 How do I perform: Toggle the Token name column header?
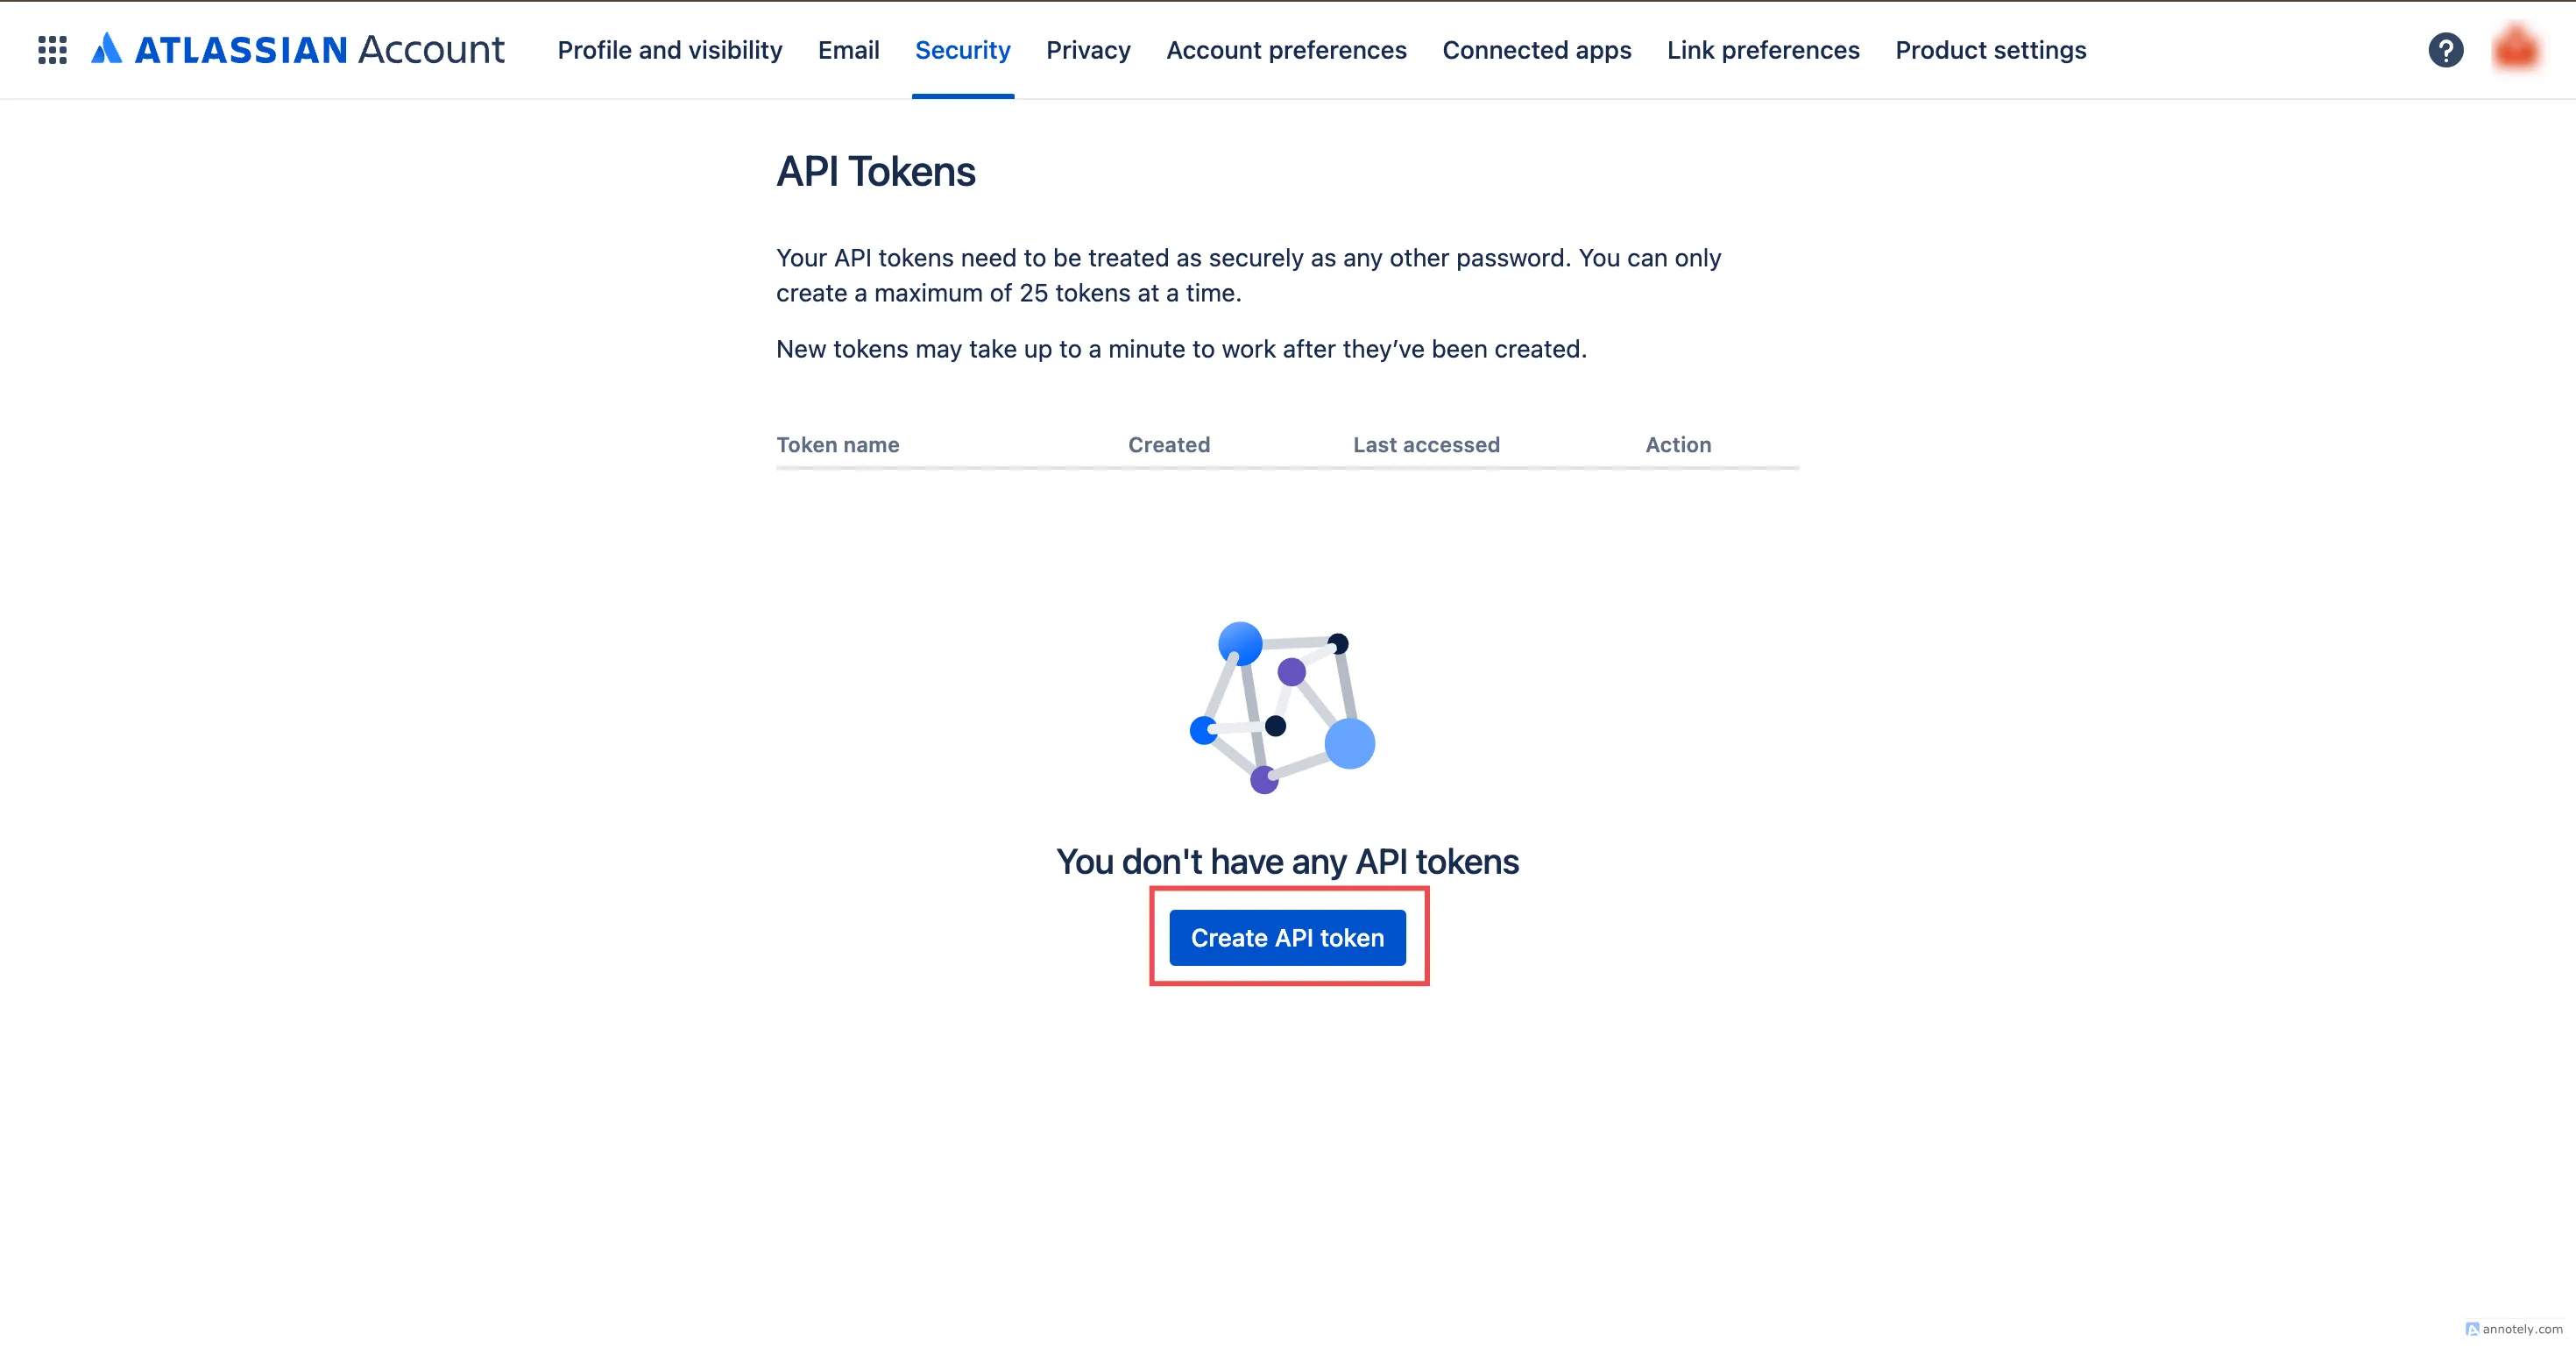pos(839,443)
